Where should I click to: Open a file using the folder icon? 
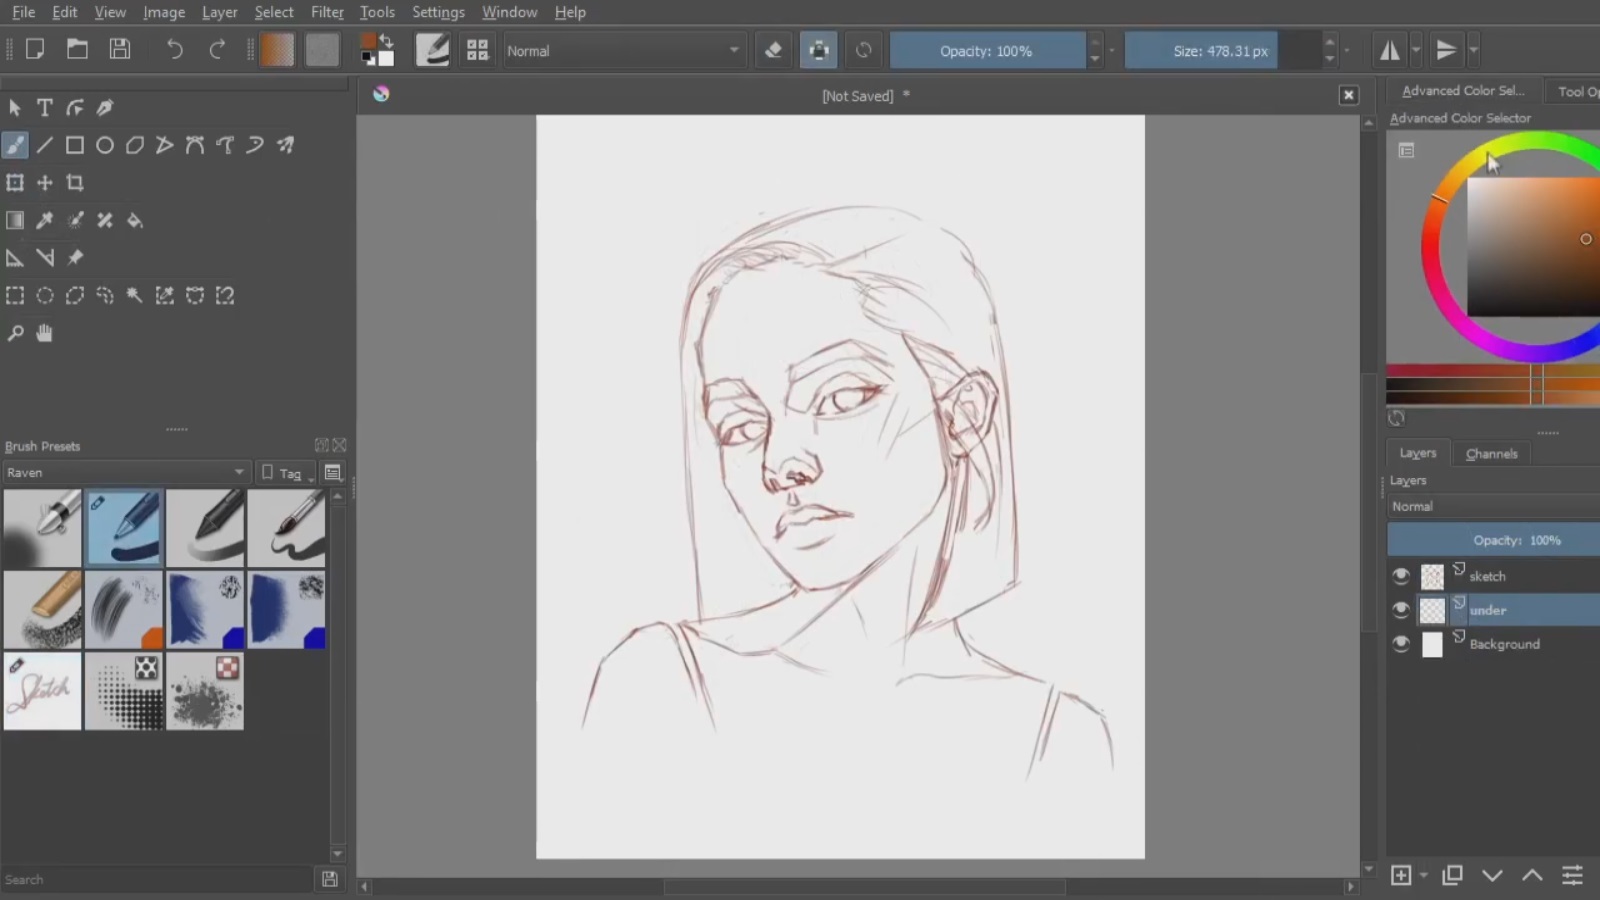pos(77,50)
